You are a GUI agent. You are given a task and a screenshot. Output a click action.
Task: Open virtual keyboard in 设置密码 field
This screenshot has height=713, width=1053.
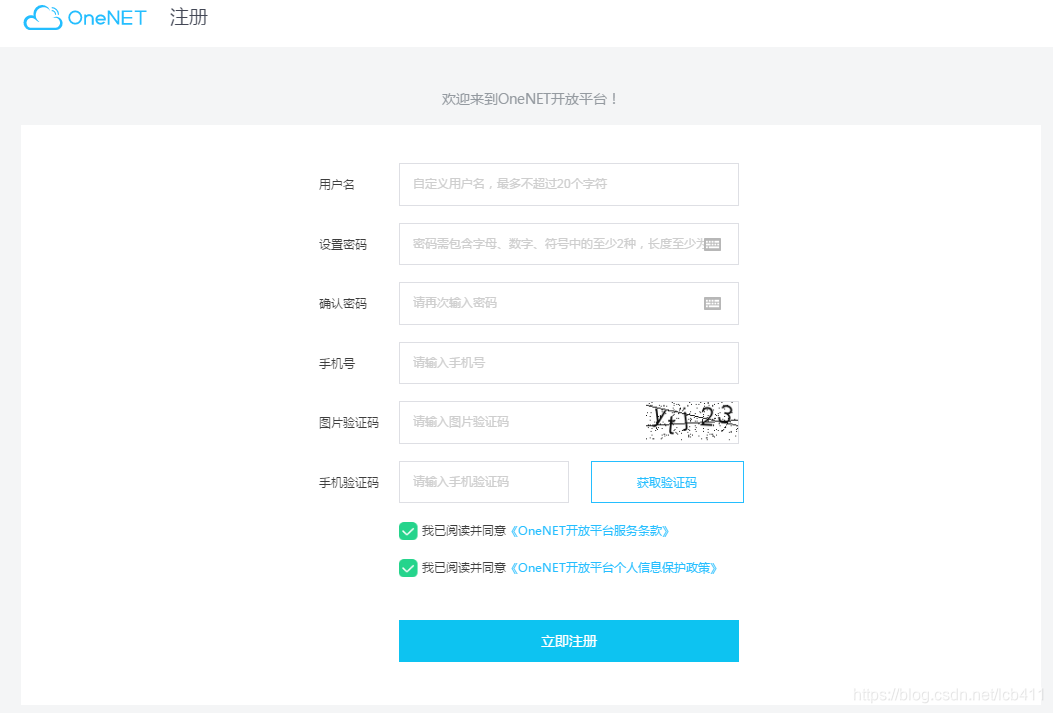713,244
